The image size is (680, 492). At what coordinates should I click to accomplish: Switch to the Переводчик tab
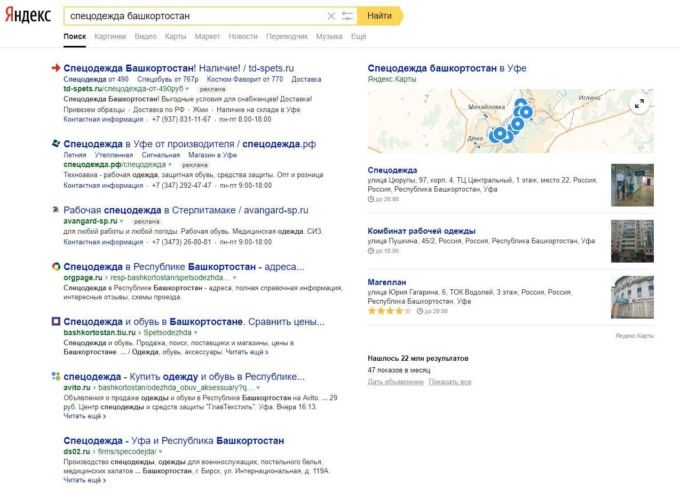[x=287, y=36]
